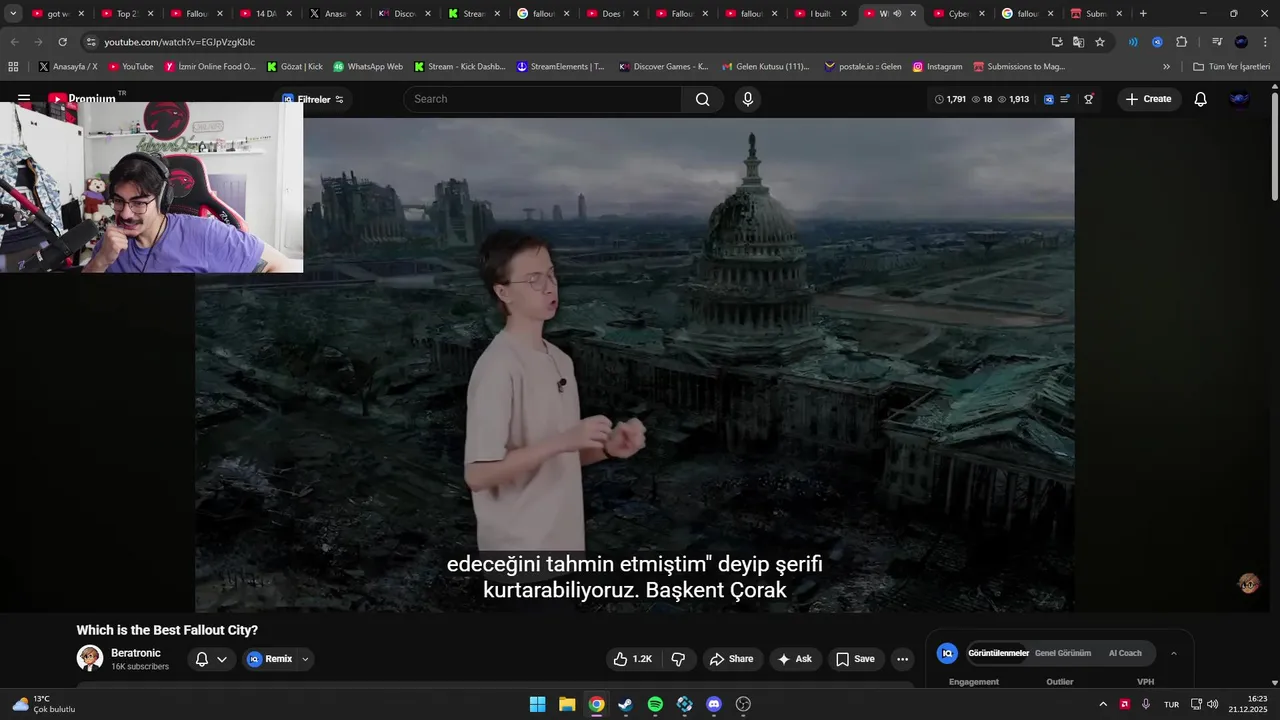The height and width of the screenshot is (720, 1280).
Task: Reload the page in Chrome
Action: point(62,42)
